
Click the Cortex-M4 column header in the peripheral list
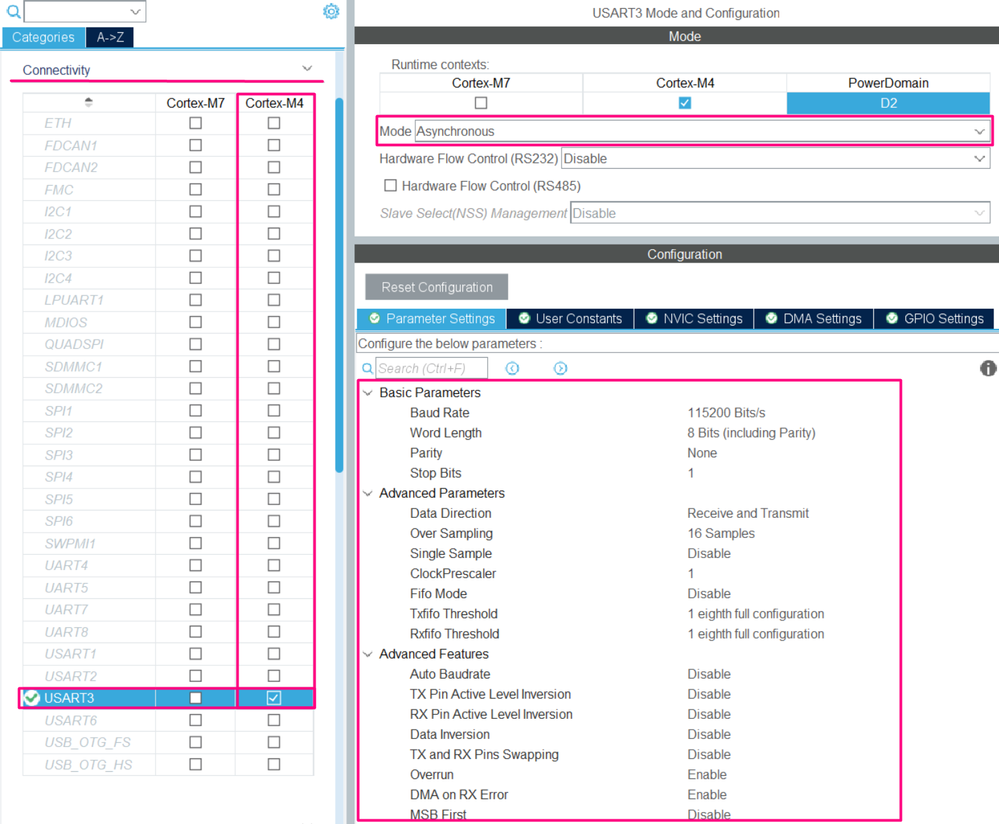(275, 103)
